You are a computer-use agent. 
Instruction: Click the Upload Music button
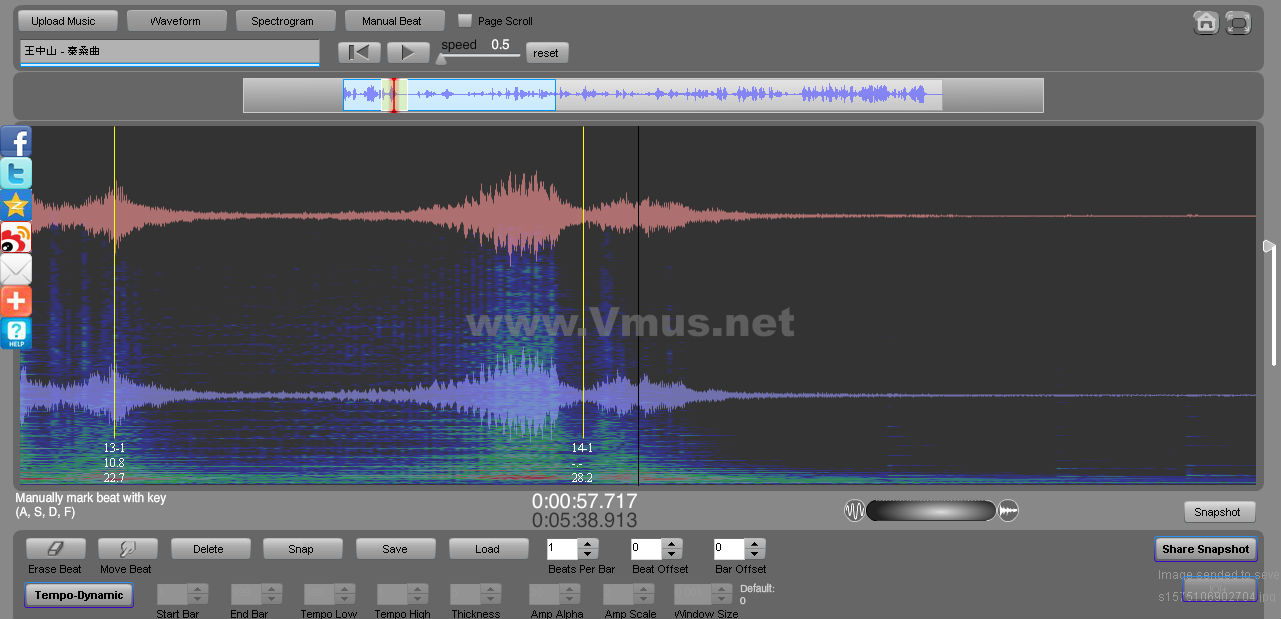[x=64, y=21]
